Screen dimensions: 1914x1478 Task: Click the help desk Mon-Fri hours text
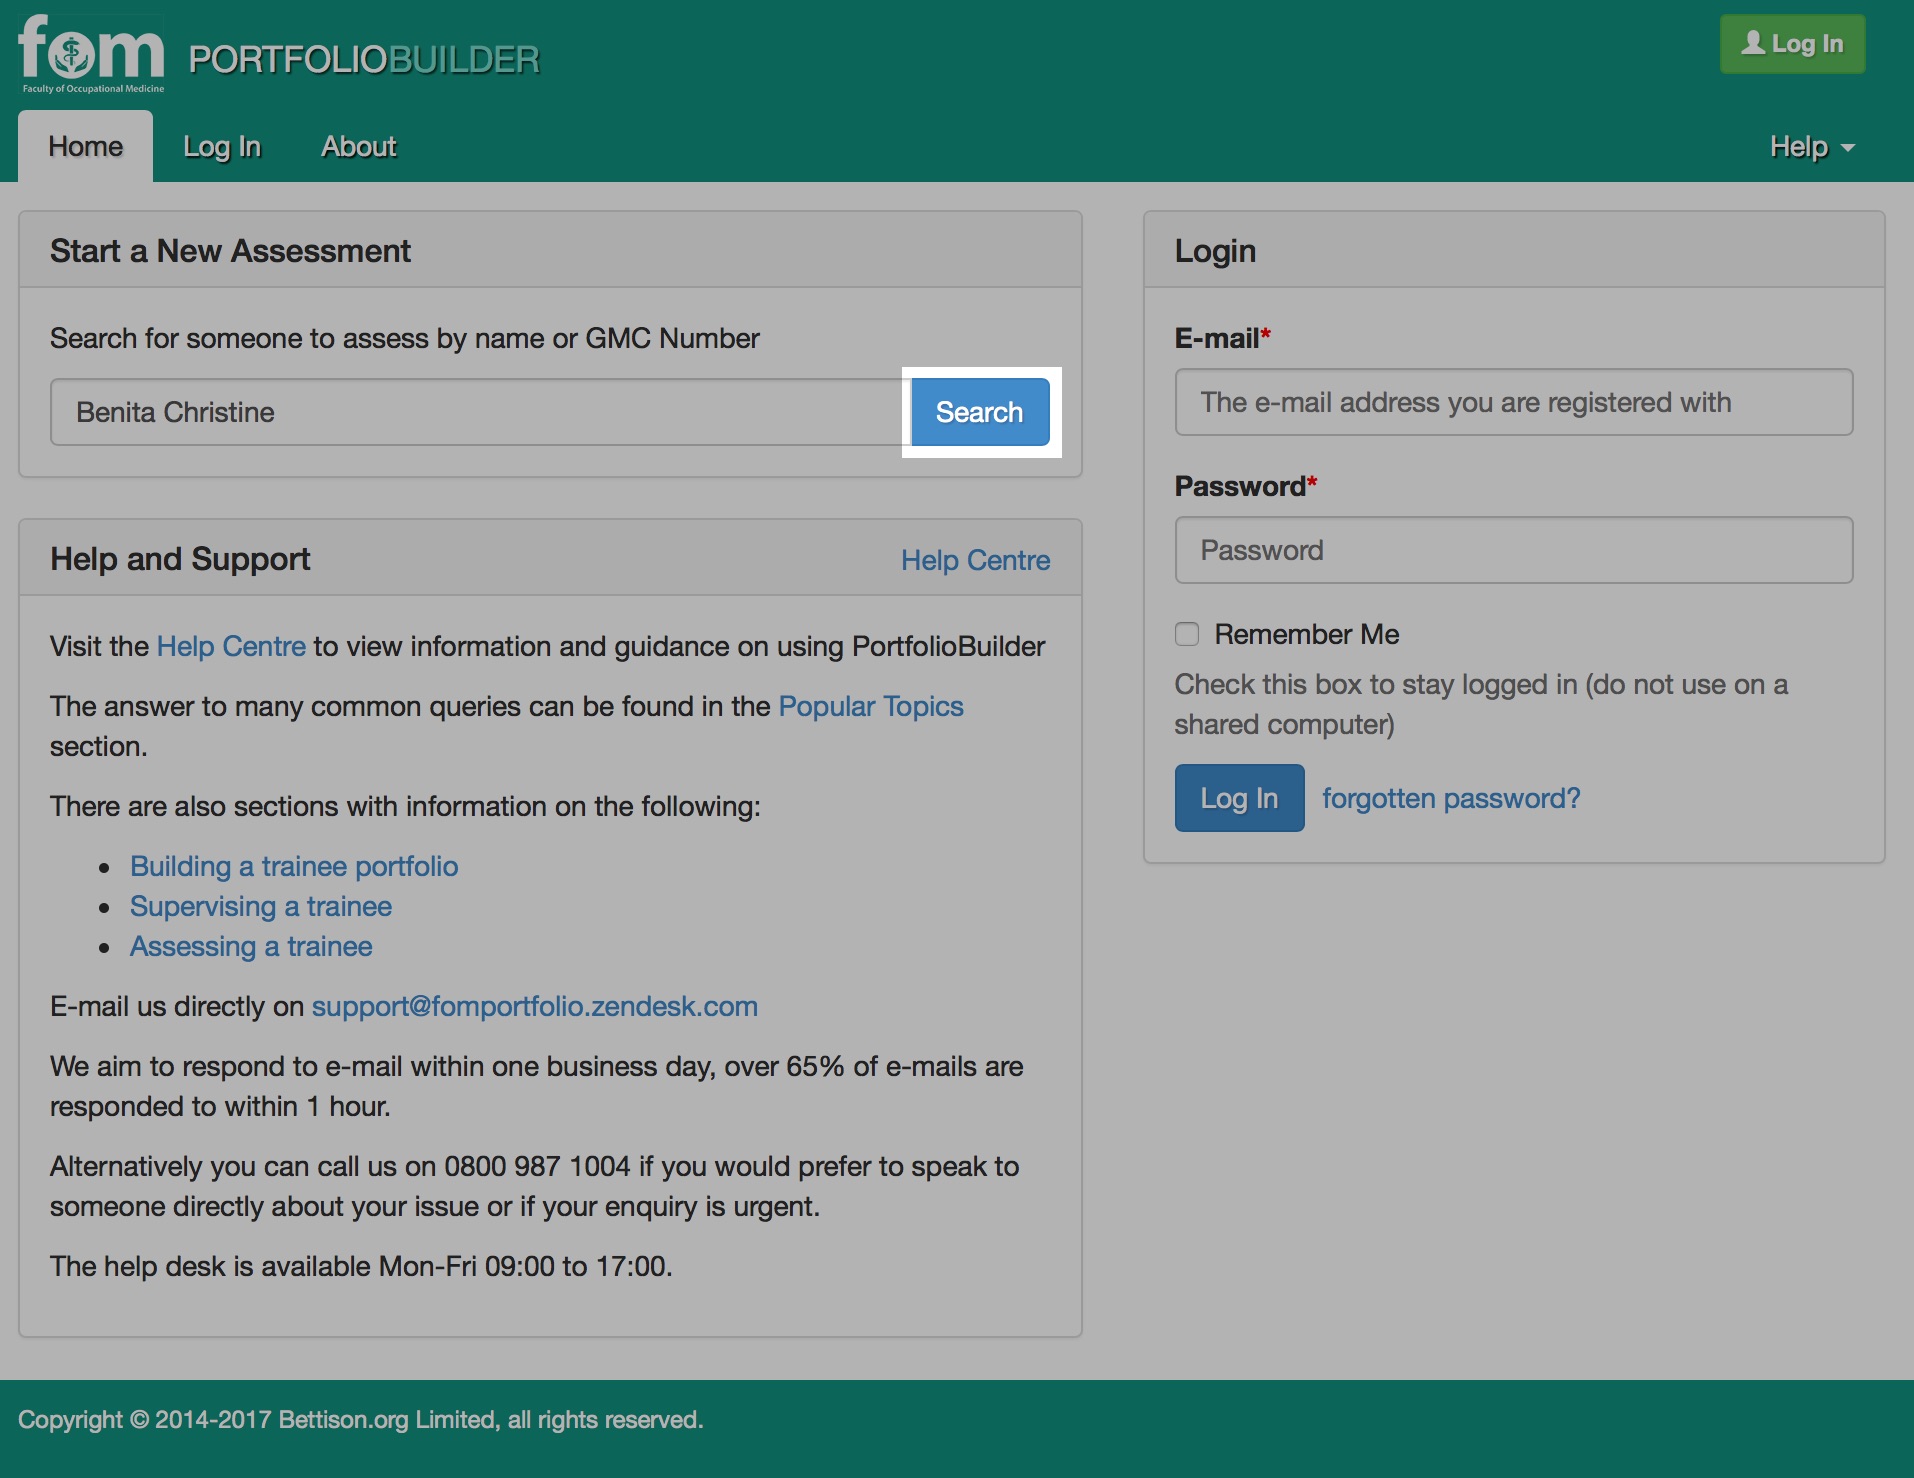tap(361, 1266)
